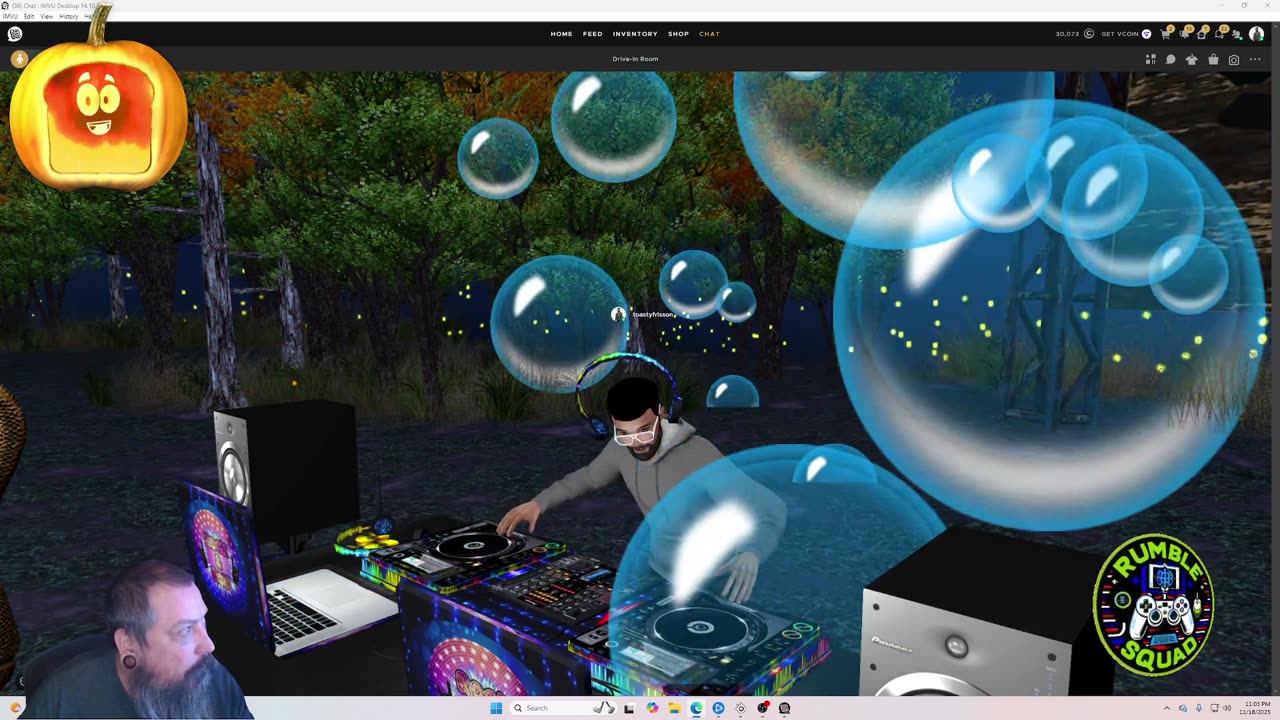Open Microsoft Edge from the taskbar
The height and width of the screenshot is (720, 1280).
(x=696, y=708)
